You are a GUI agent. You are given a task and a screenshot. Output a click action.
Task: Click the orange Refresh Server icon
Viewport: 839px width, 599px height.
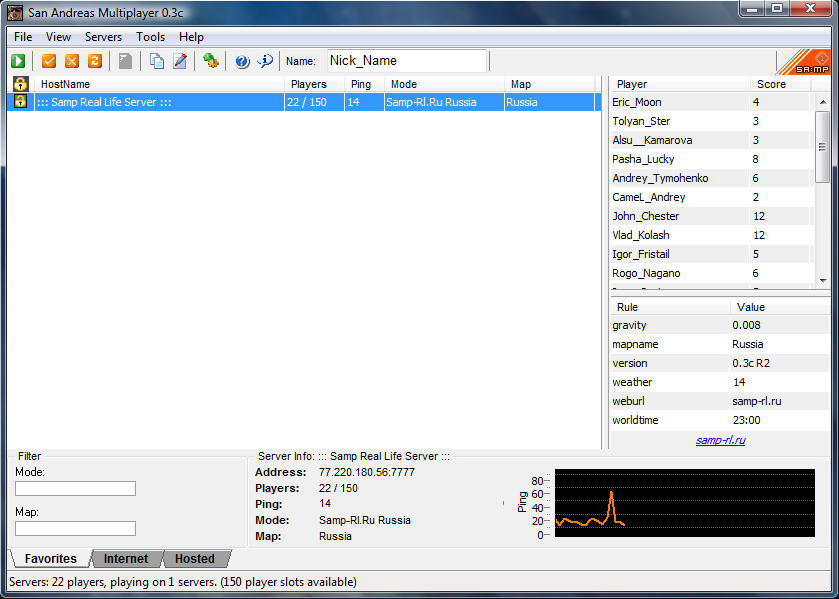click(x=95, y=61)
